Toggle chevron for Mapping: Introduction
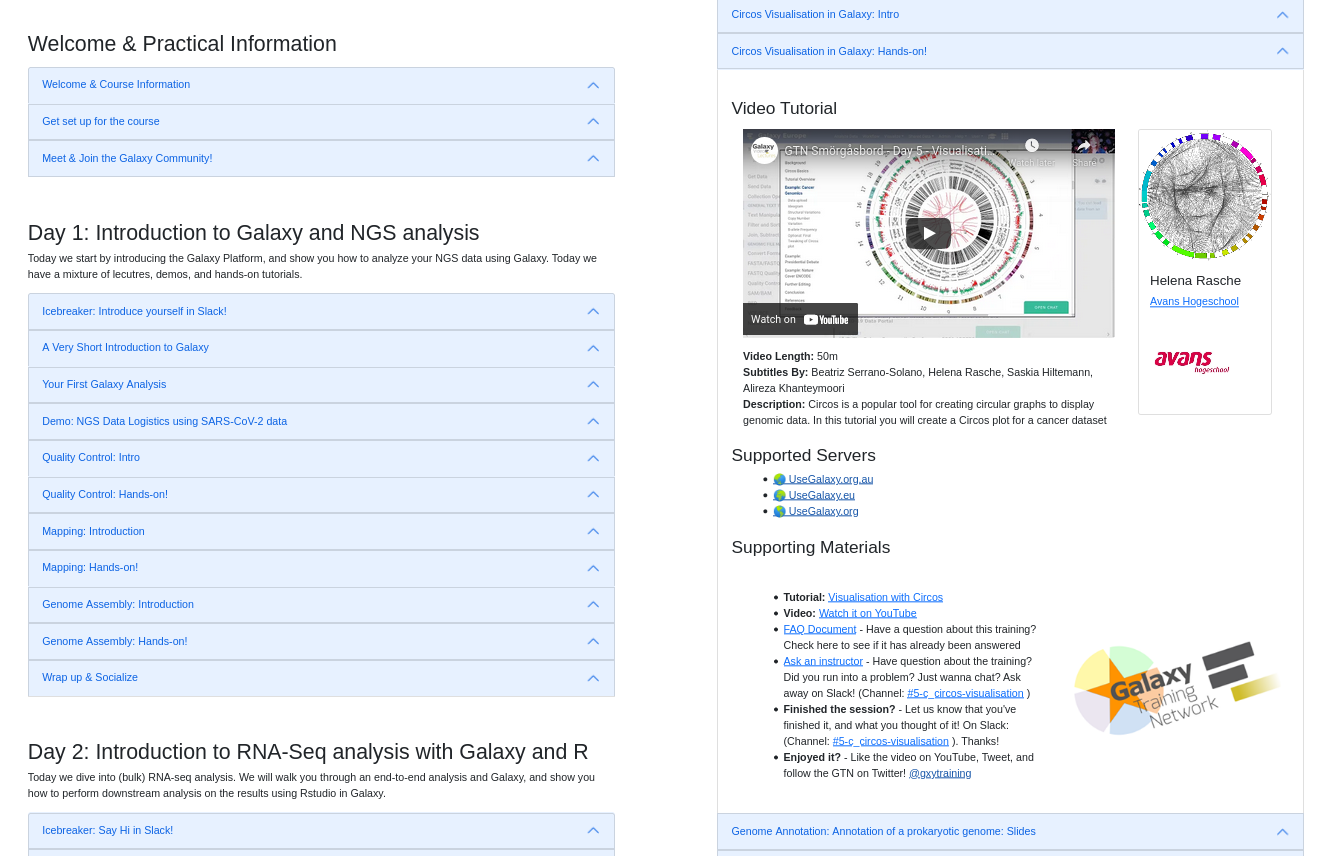This screenshot has width=1317, height=856. tap(593, 532)
